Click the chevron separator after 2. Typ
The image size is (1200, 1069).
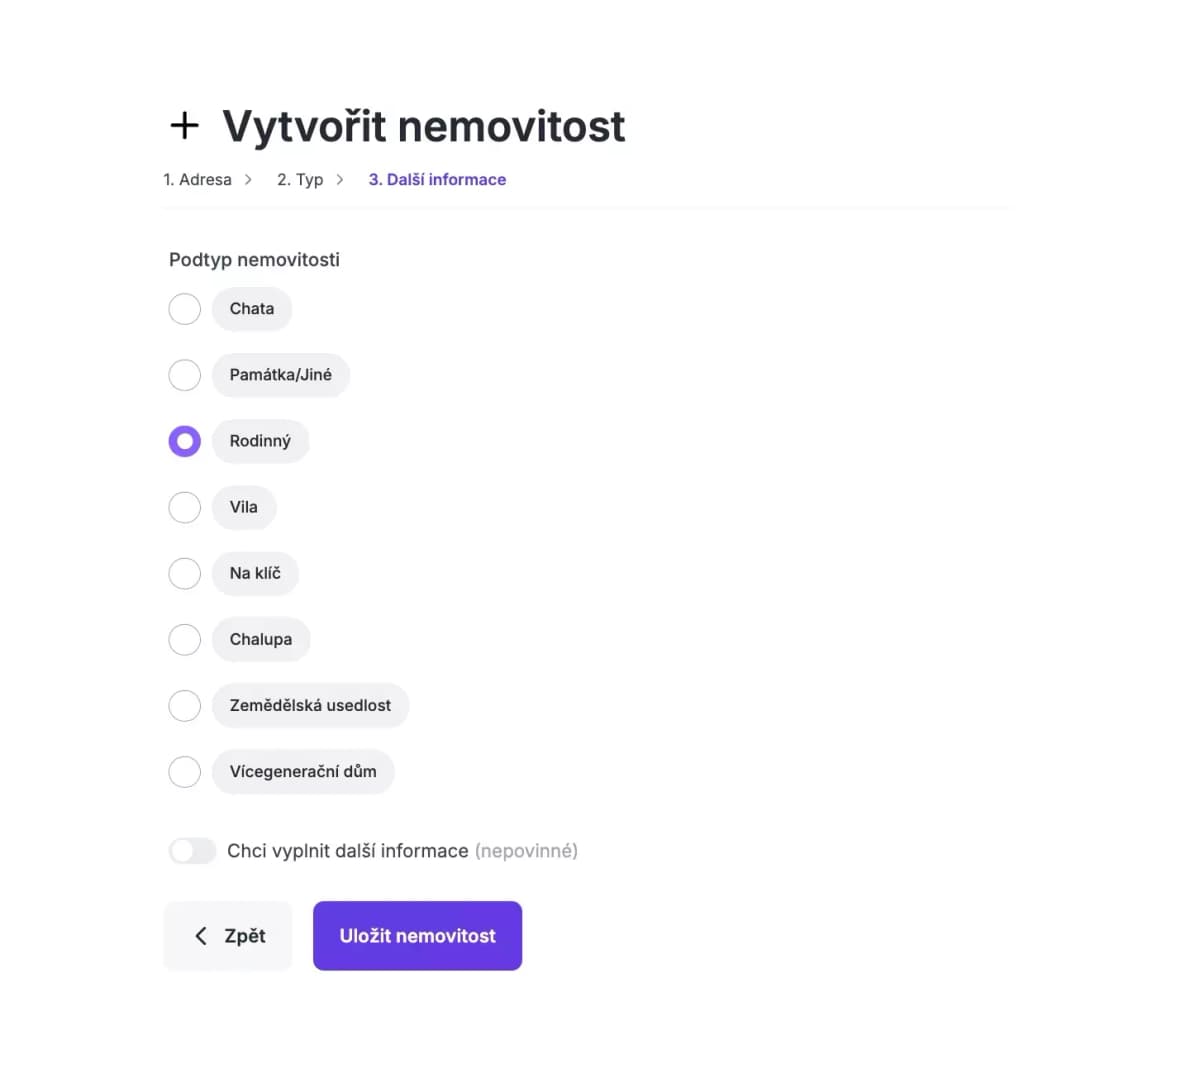point(340,179)
